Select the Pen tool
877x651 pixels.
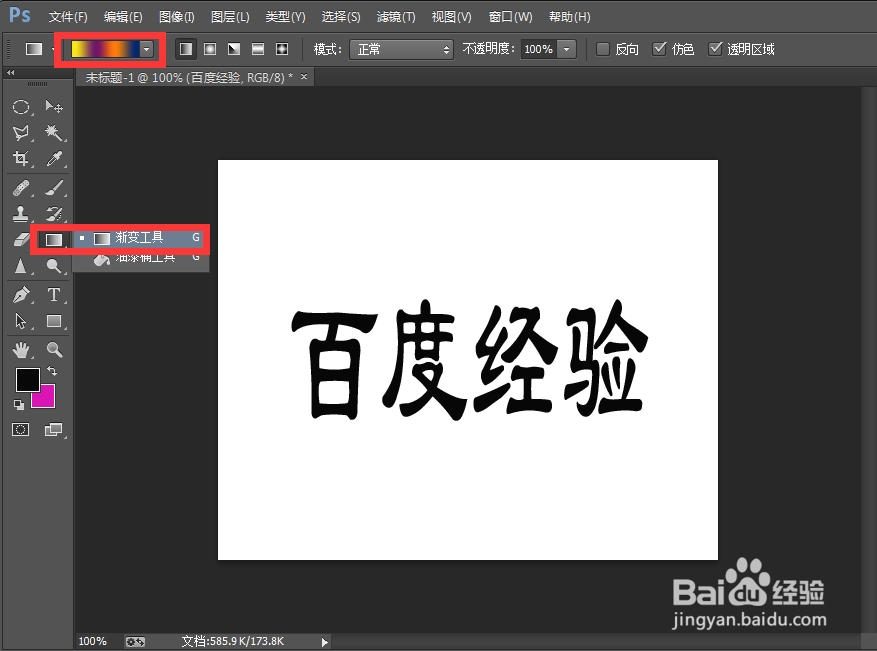click(21, 294)
